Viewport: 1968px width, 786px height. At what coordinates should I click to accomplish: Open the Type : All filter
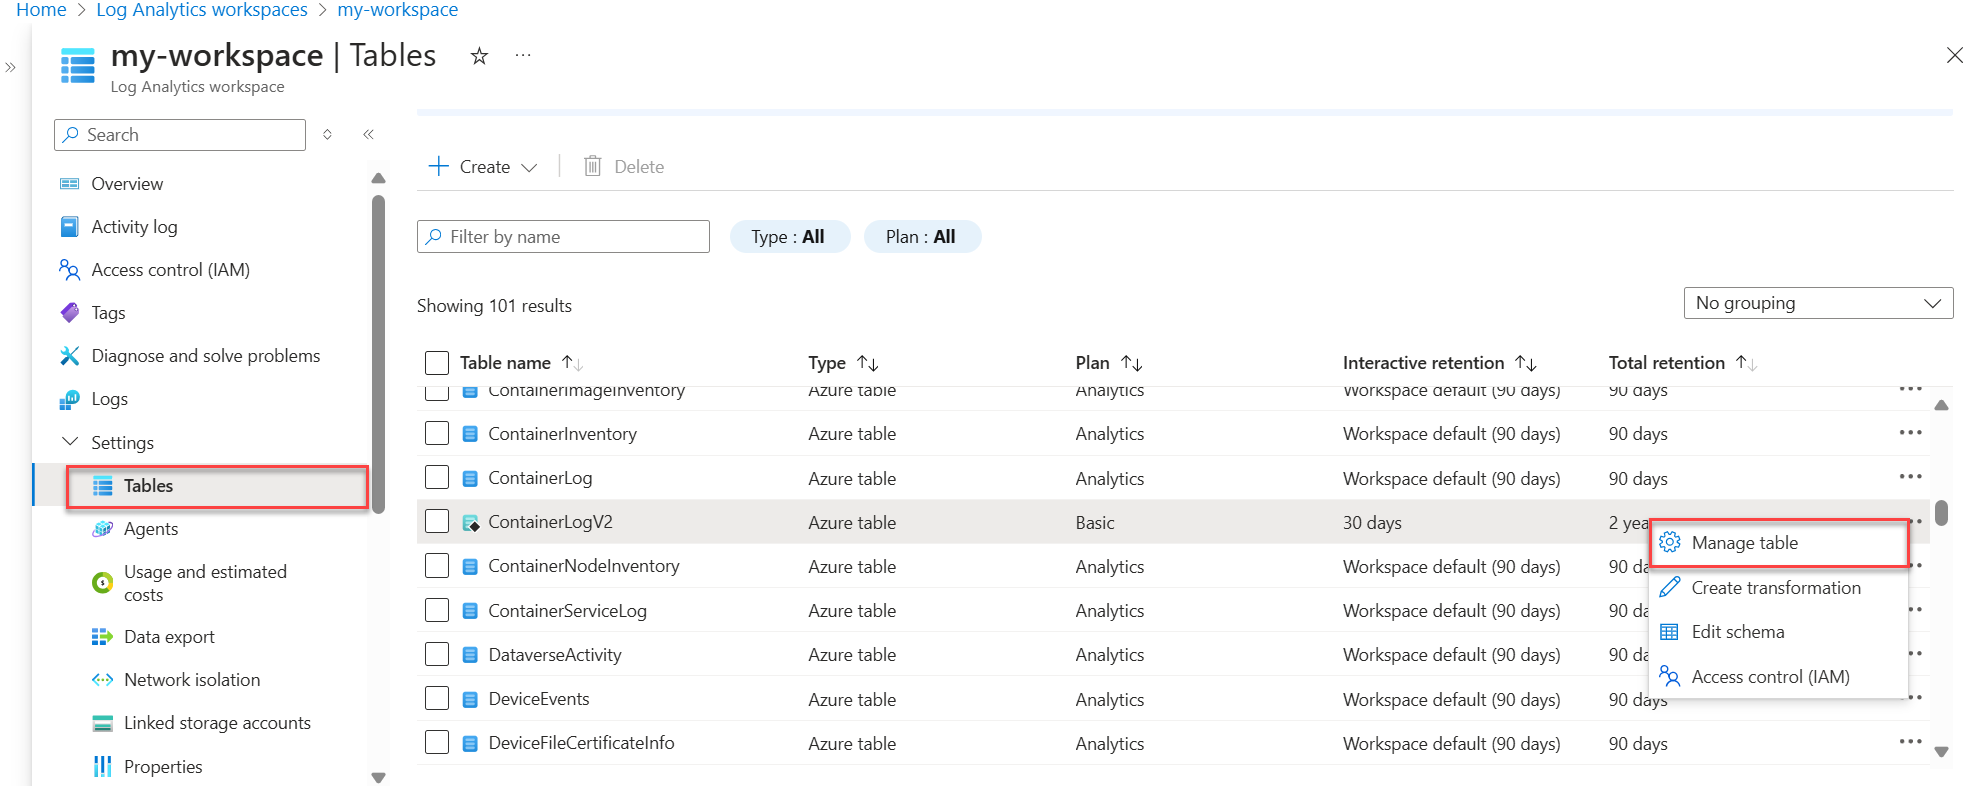789,237
